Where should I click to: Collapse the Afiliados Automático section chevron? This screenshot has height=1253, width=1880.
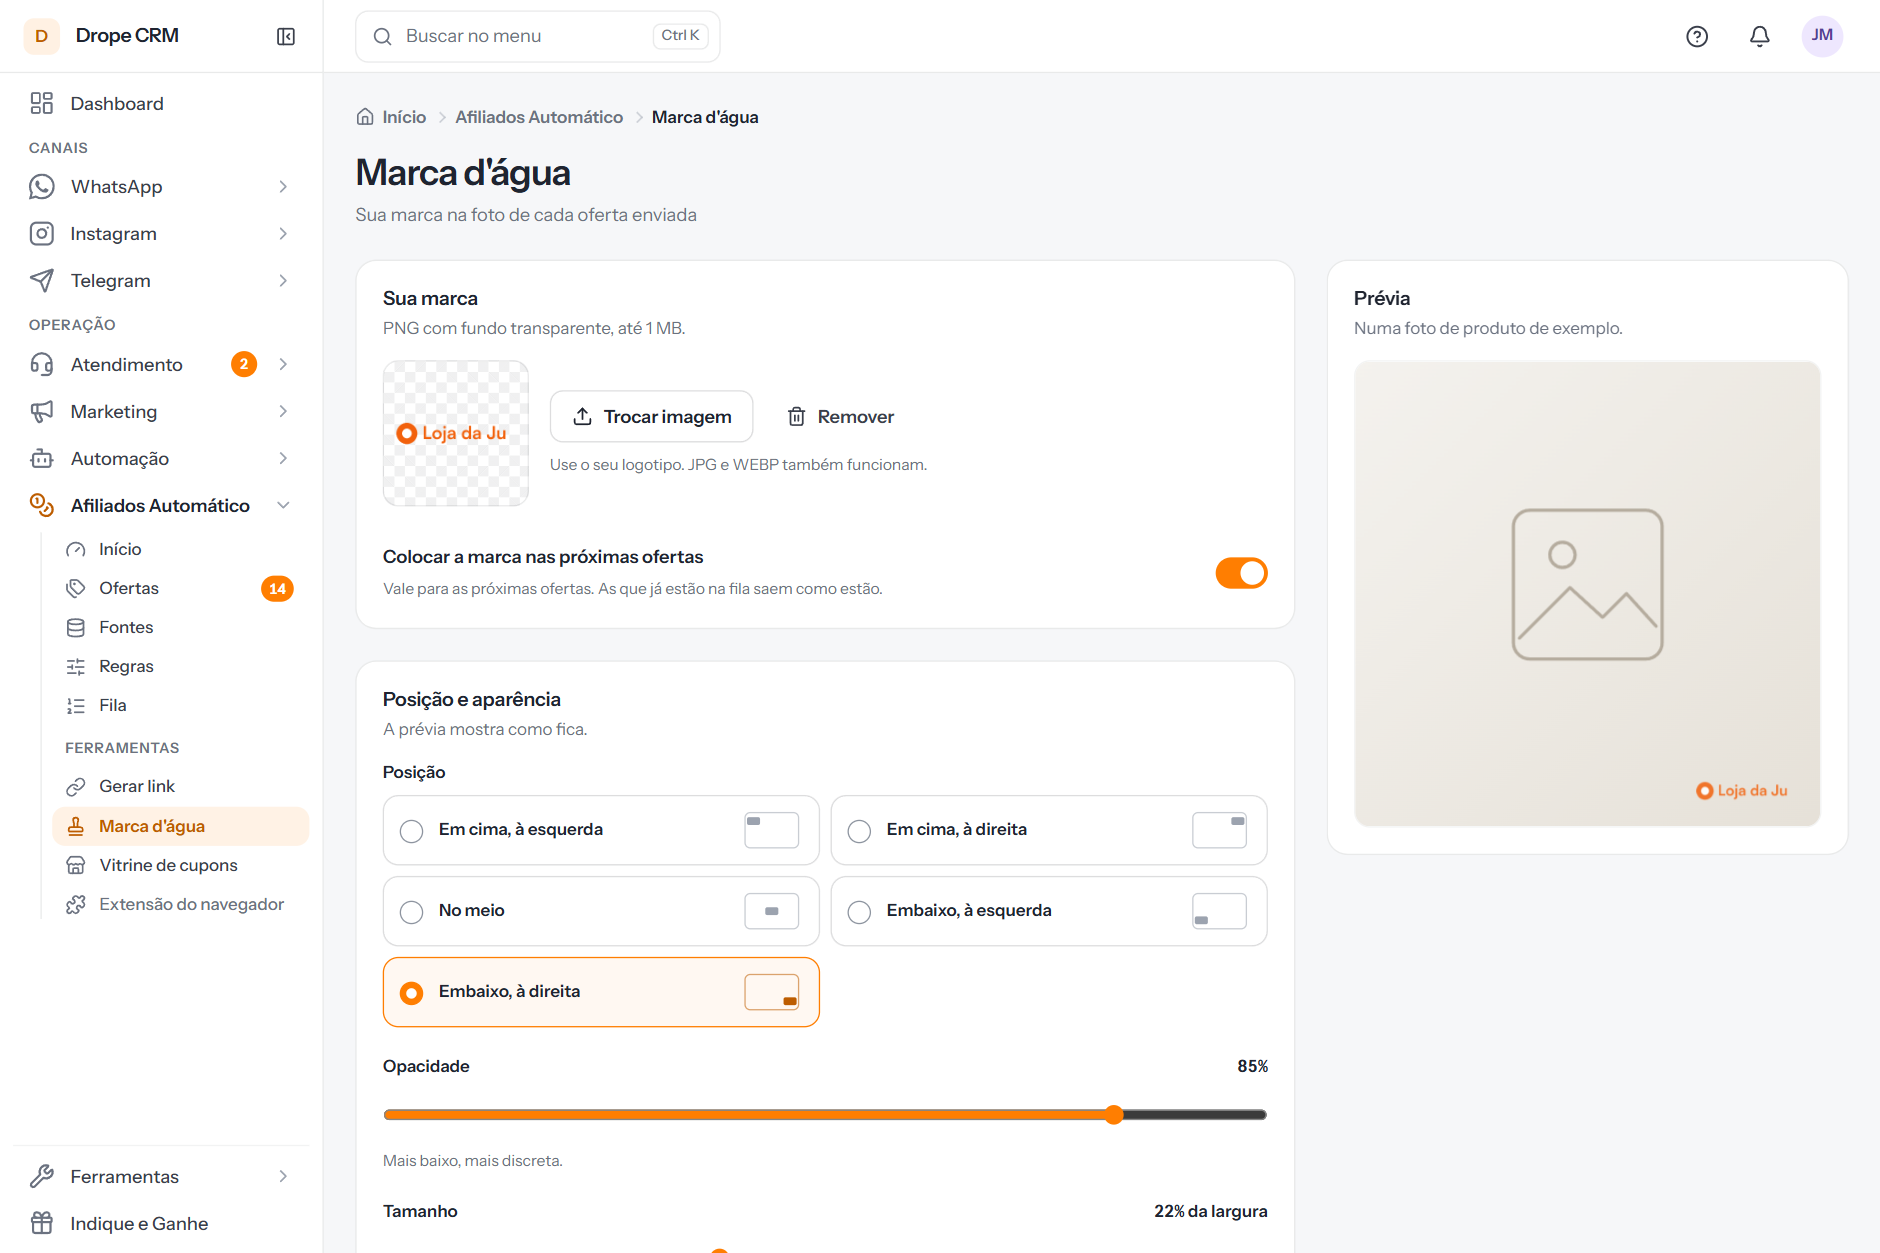pyautogui.click(x=283, y=505)
